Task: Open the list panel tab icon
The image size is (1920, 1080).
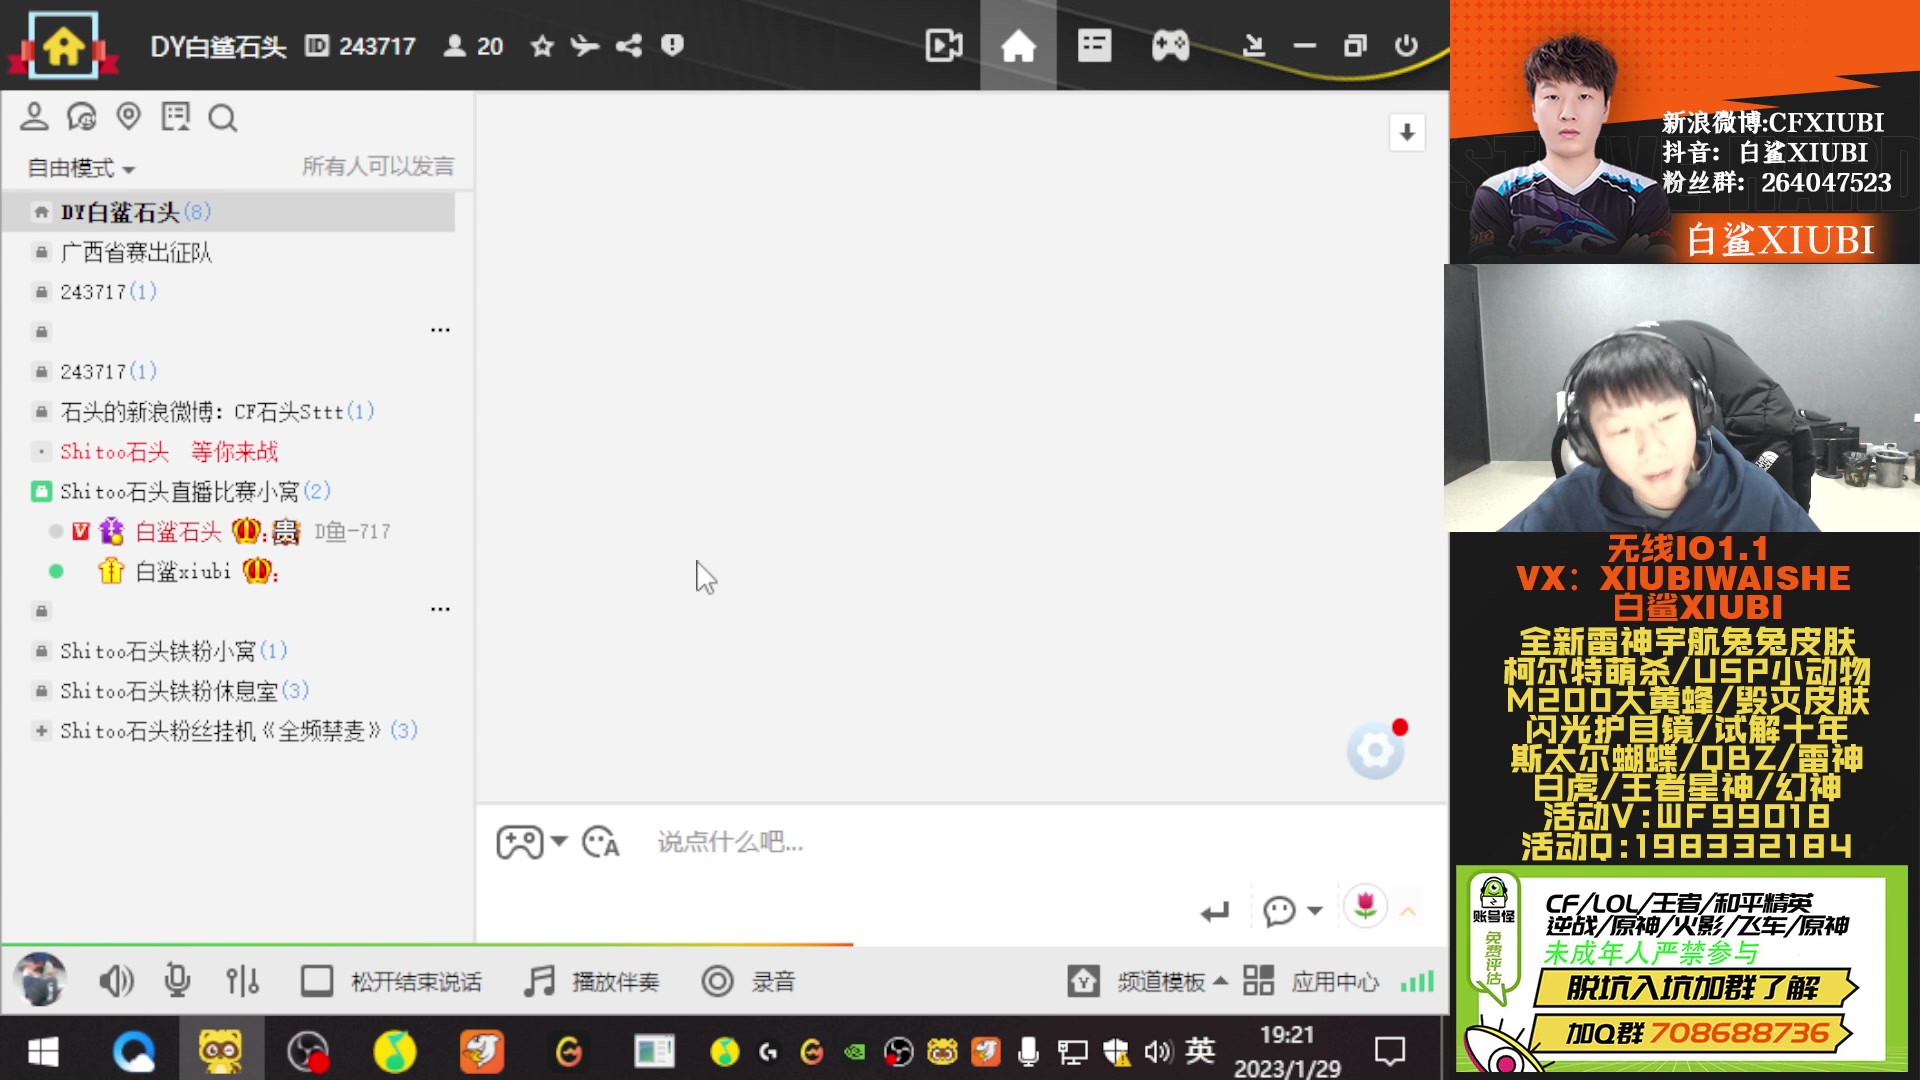Action: point(1094,46)
